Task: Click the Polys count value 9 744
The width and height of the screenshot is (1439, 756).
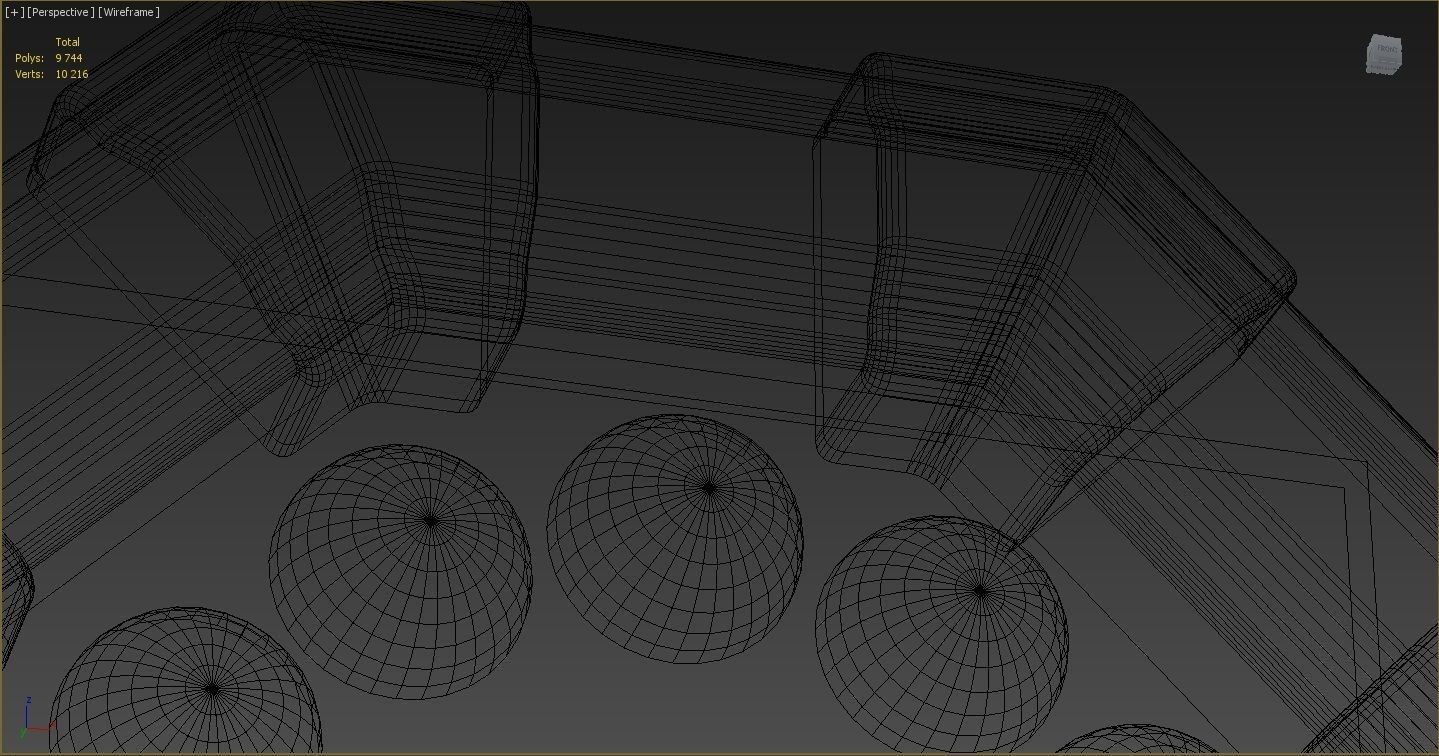Action: point(69,58)
